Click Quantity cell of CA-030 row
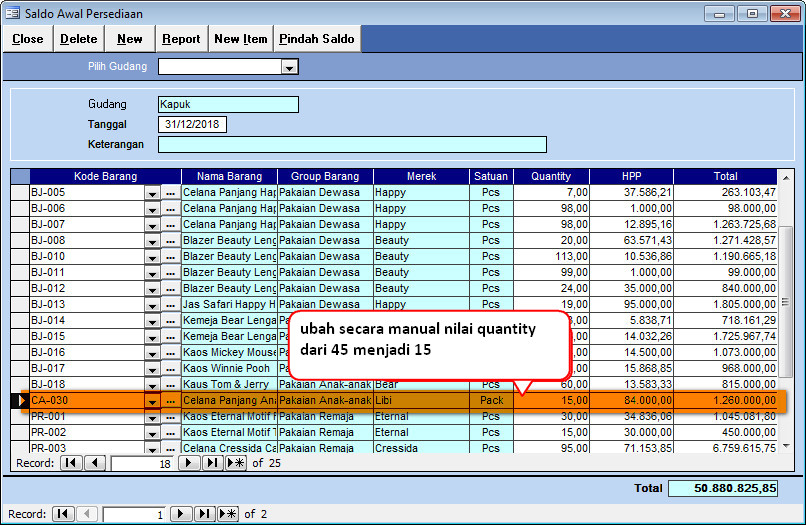 click(x=551, y=400)
